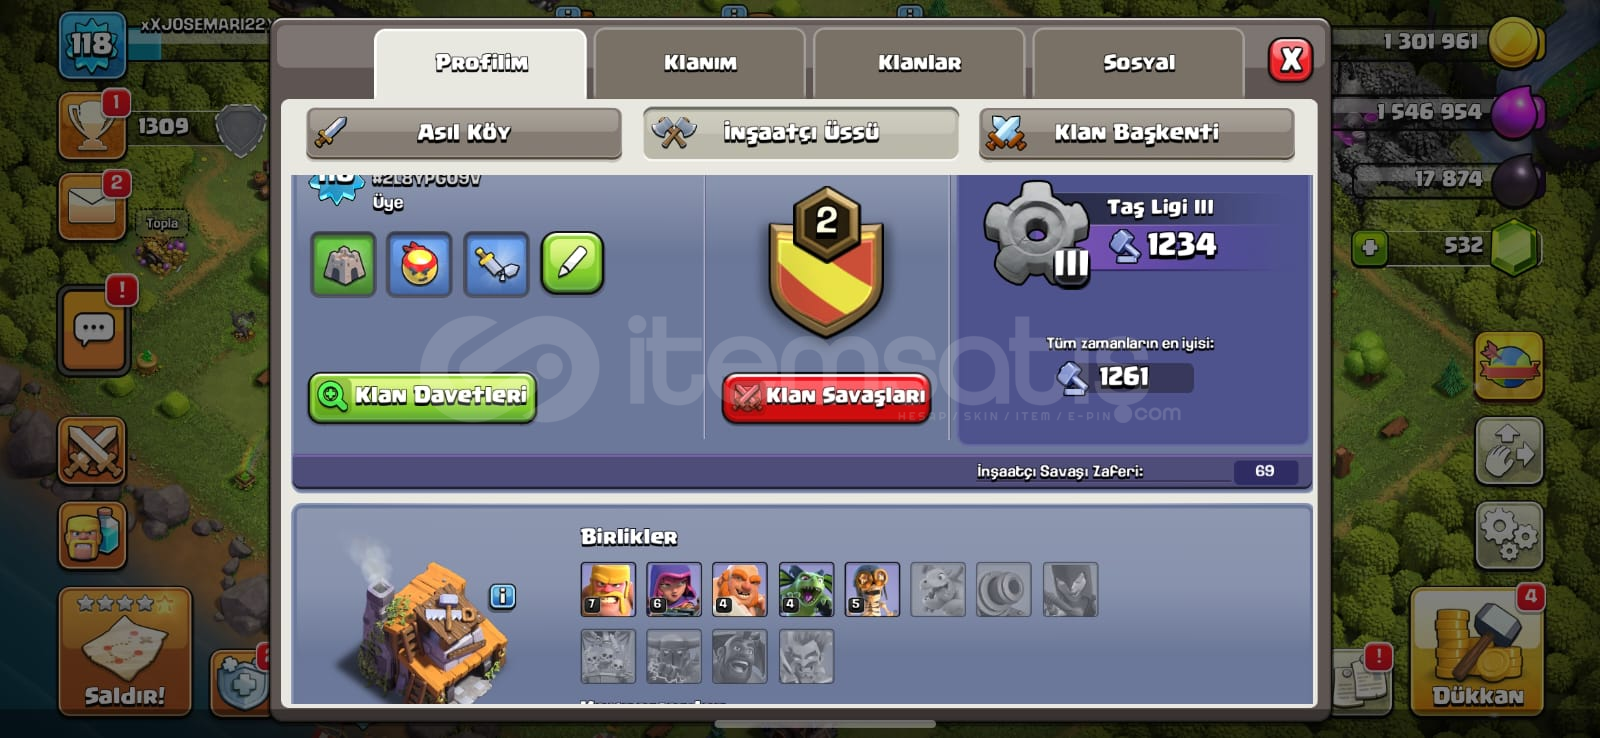Click the Builder Hall info icon
1600x738 pixels.
(x=503, y=597)
